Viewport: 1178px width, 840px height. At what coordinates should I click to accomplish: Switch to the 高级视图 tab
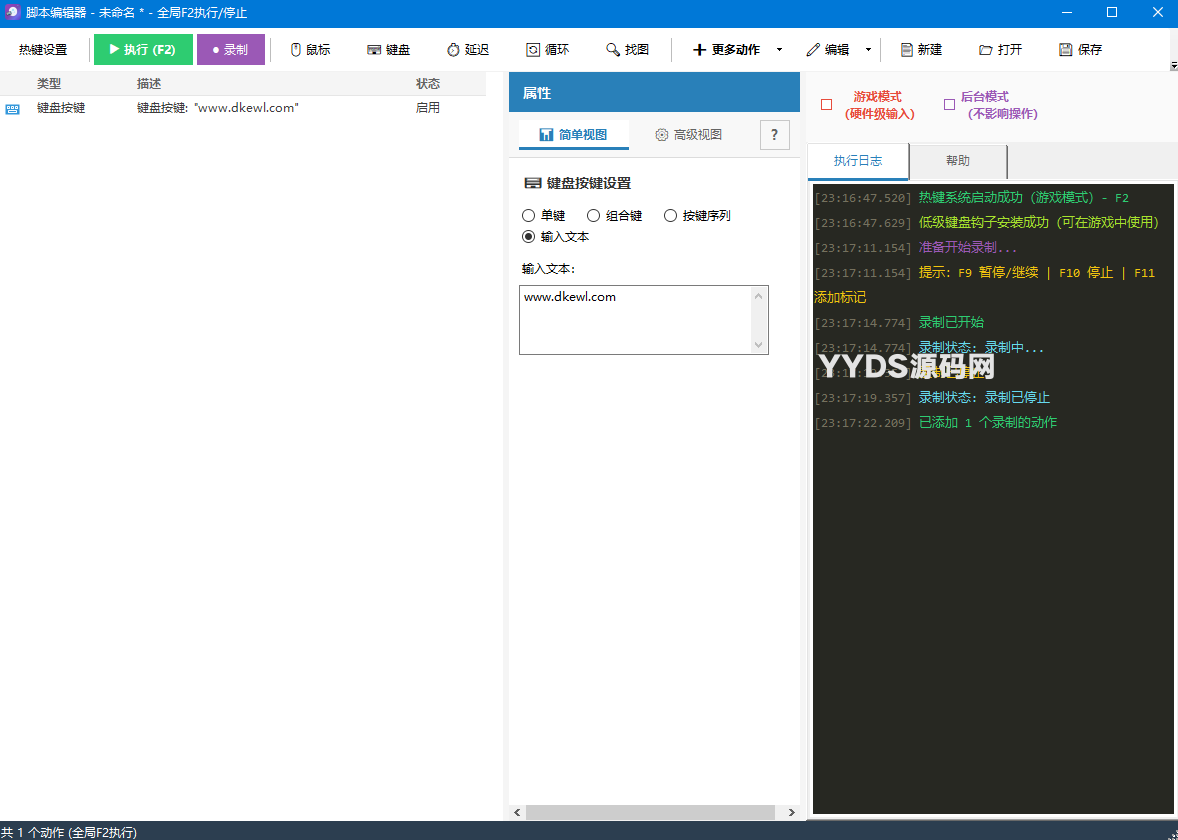[x=688, y=135]
